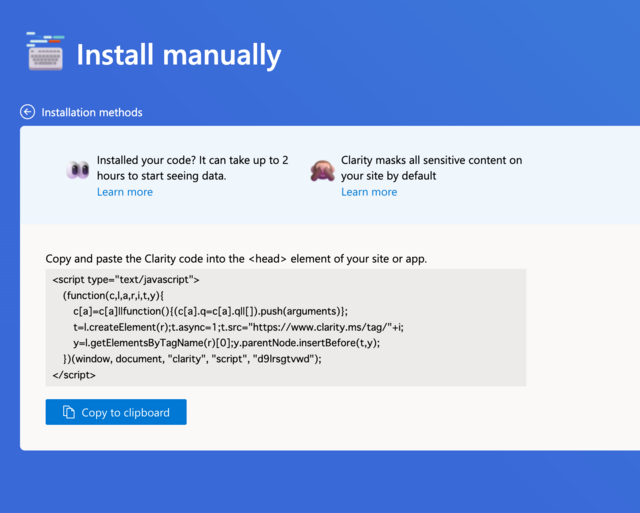Click the eyes emoji icon

coord(78,169)
